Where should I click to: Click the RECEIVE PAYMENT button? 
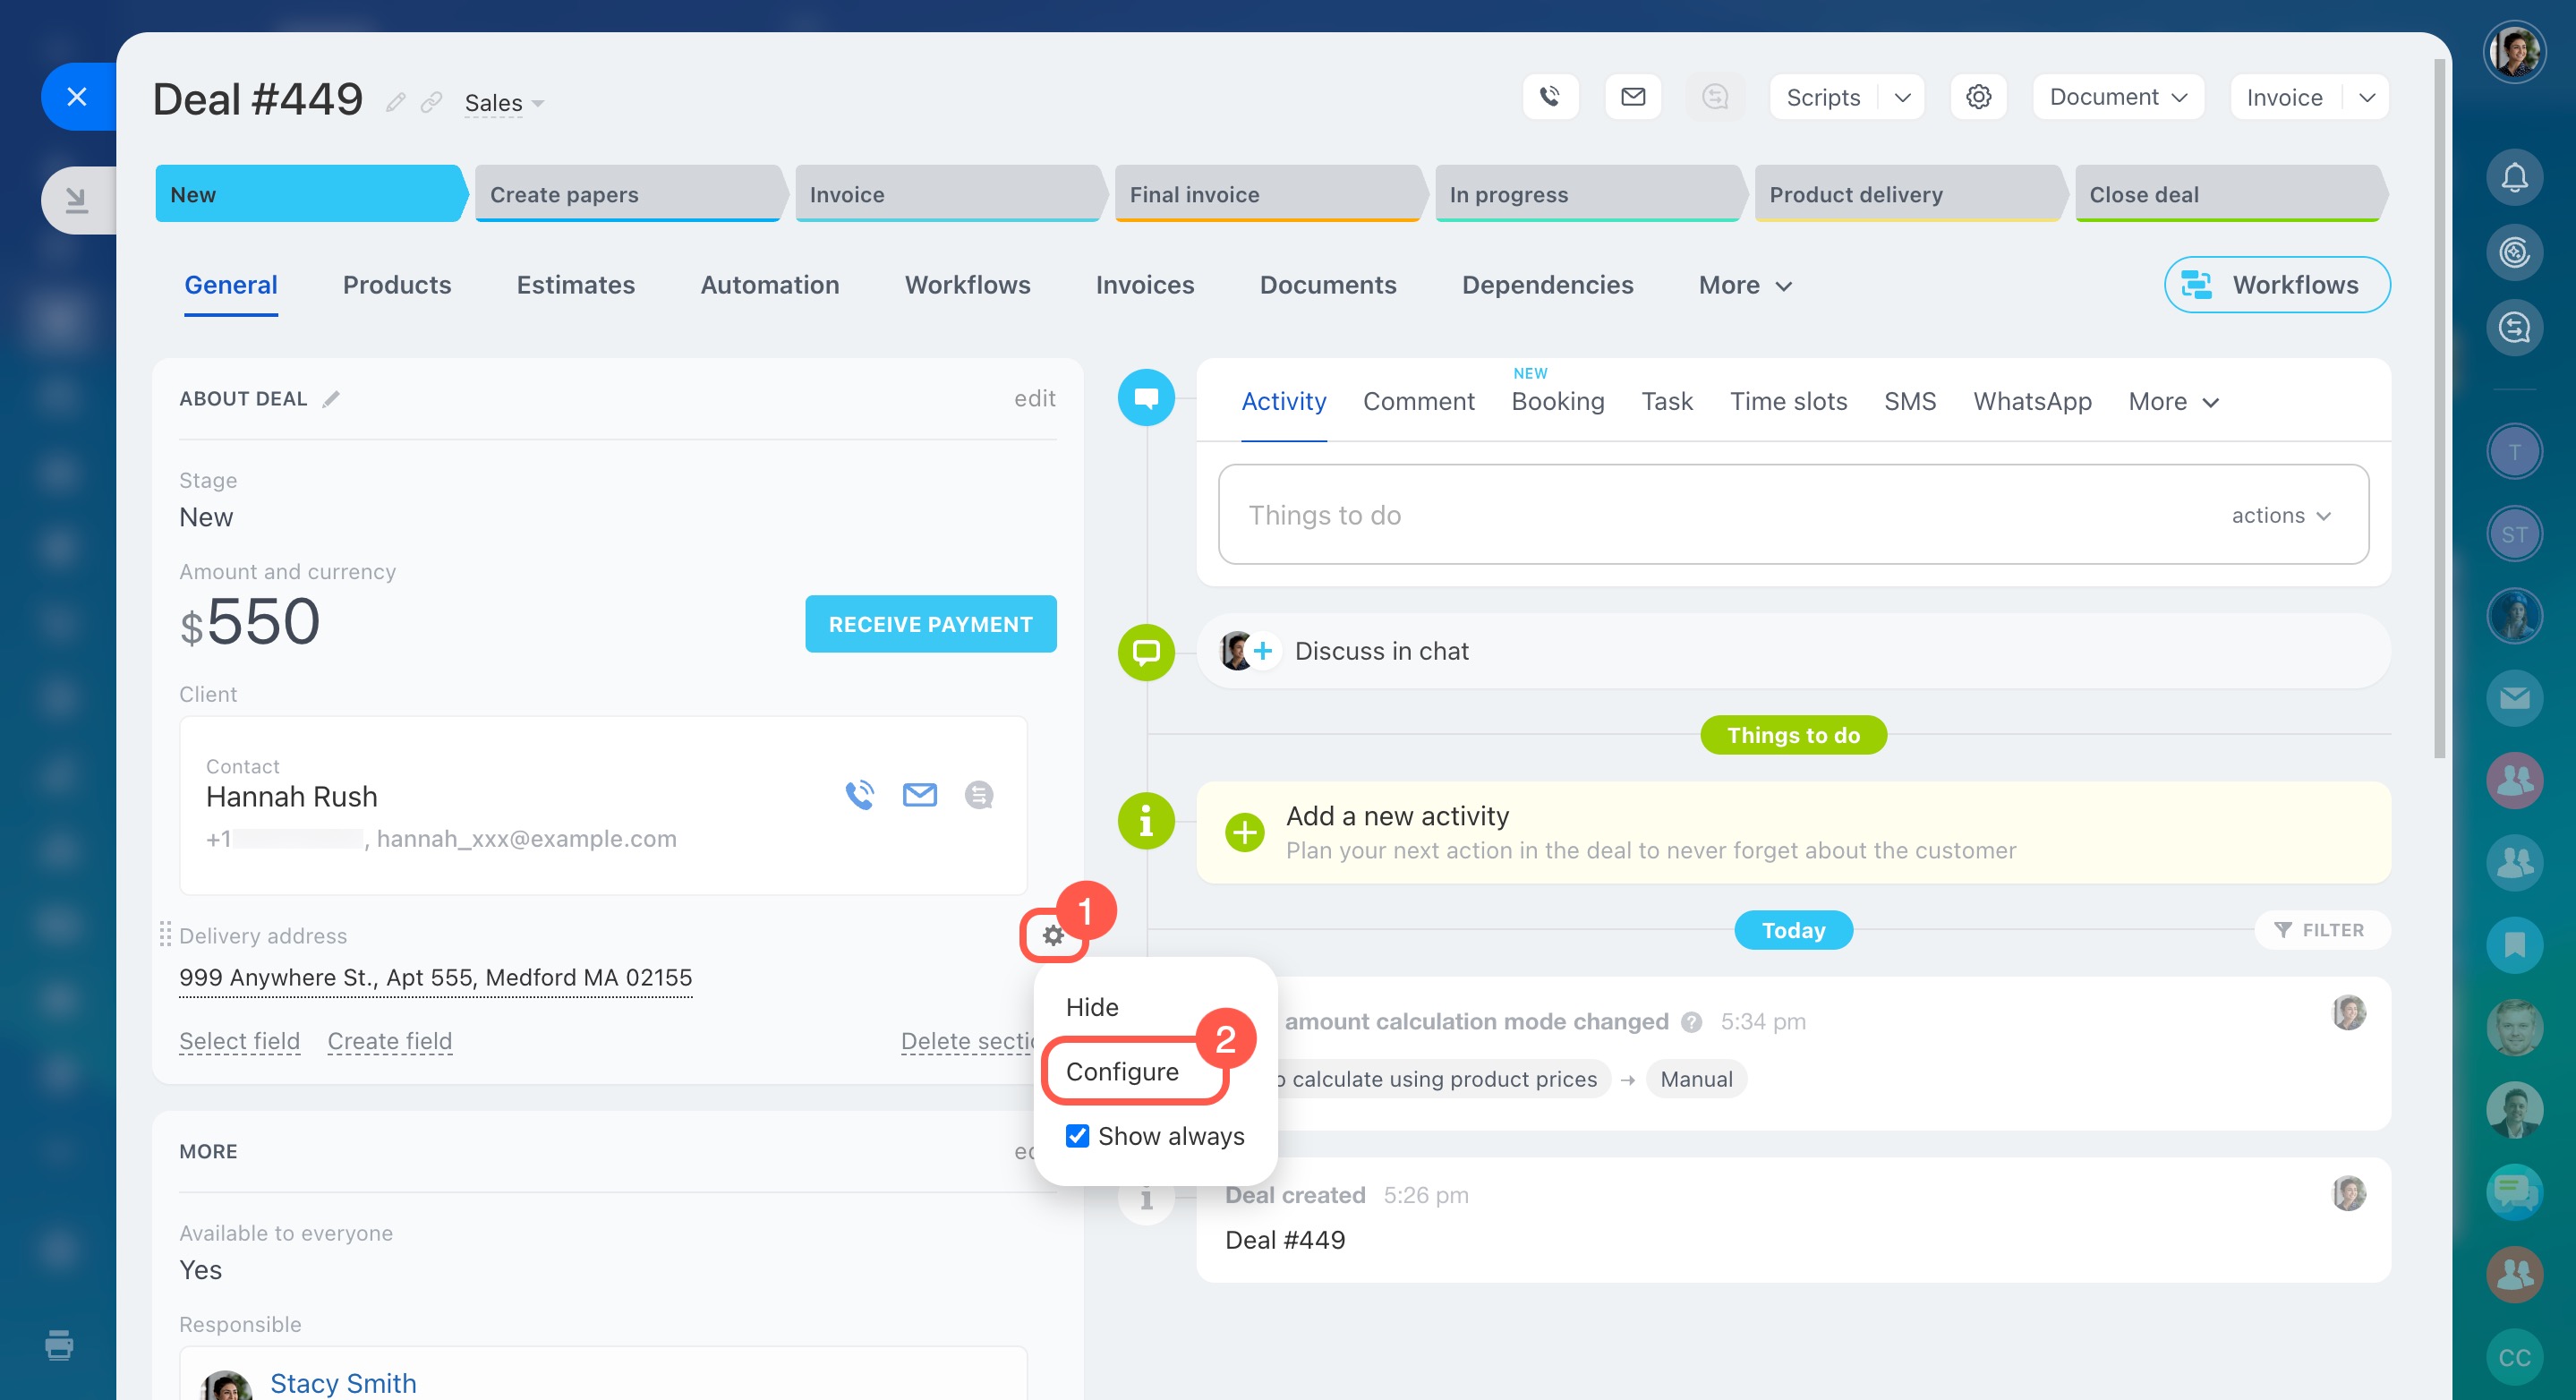coord(930,623)
